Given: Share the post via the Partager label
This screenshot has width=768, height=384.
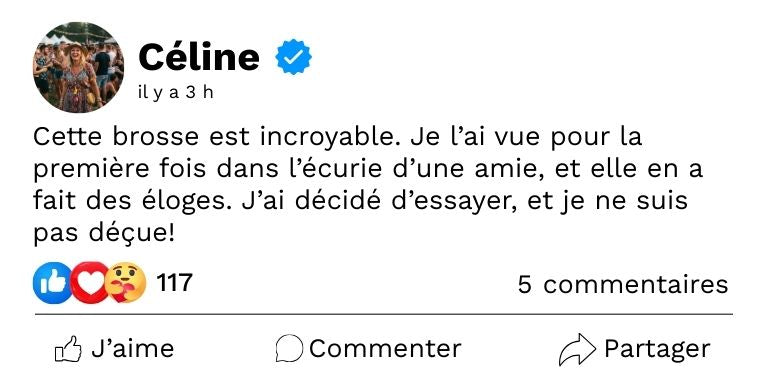Looking at the screenshot, I should tap(657, 349).
